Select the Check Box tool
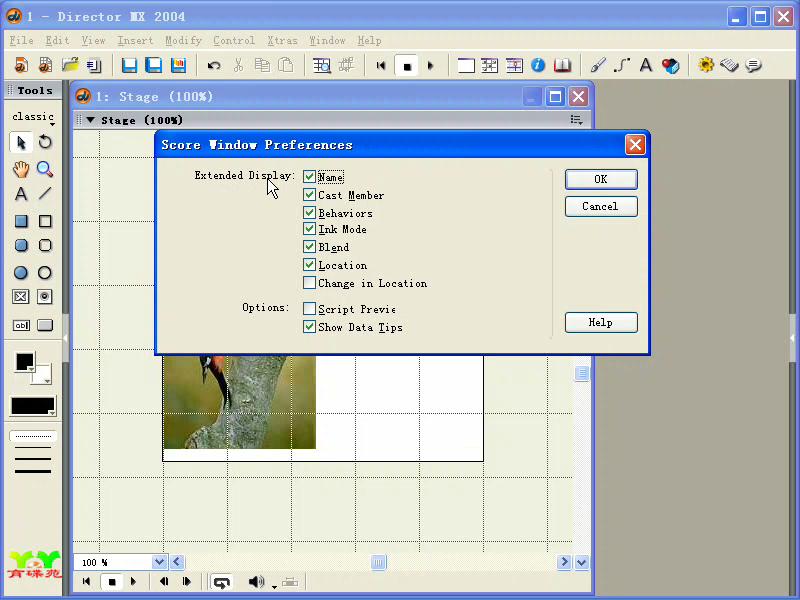Screen dimensions: 800x600 tap(21, 296)
